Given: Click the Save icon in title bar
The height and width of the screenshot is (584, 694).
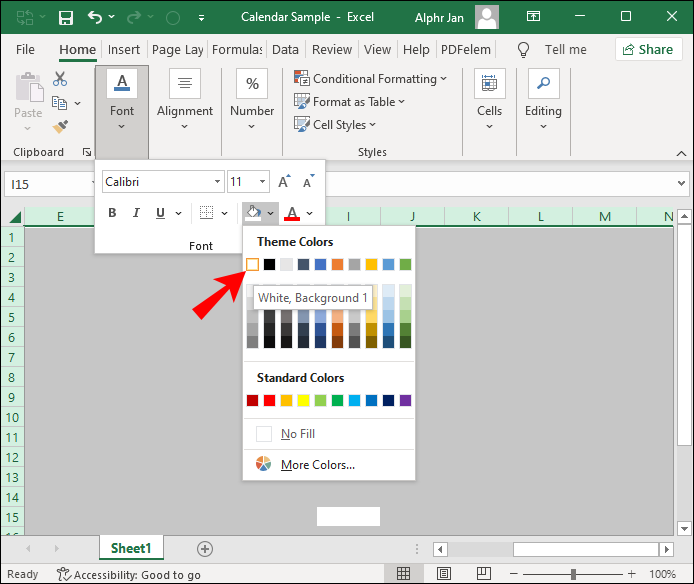Looking at the screenshot, I should tap(66, 17).
